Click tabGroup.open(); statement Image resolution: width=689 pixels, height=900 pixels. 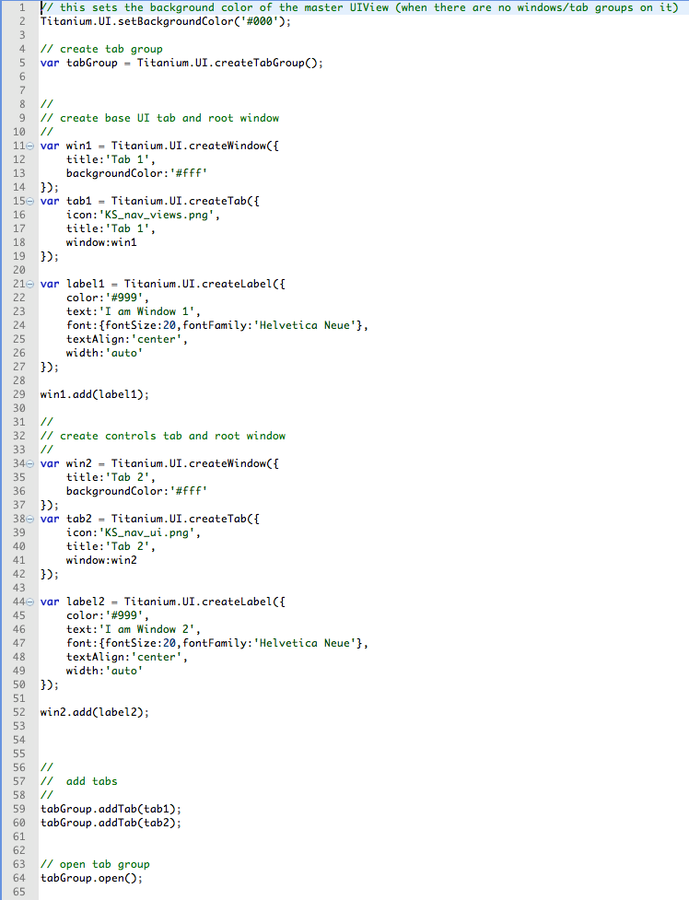[91, 878]
